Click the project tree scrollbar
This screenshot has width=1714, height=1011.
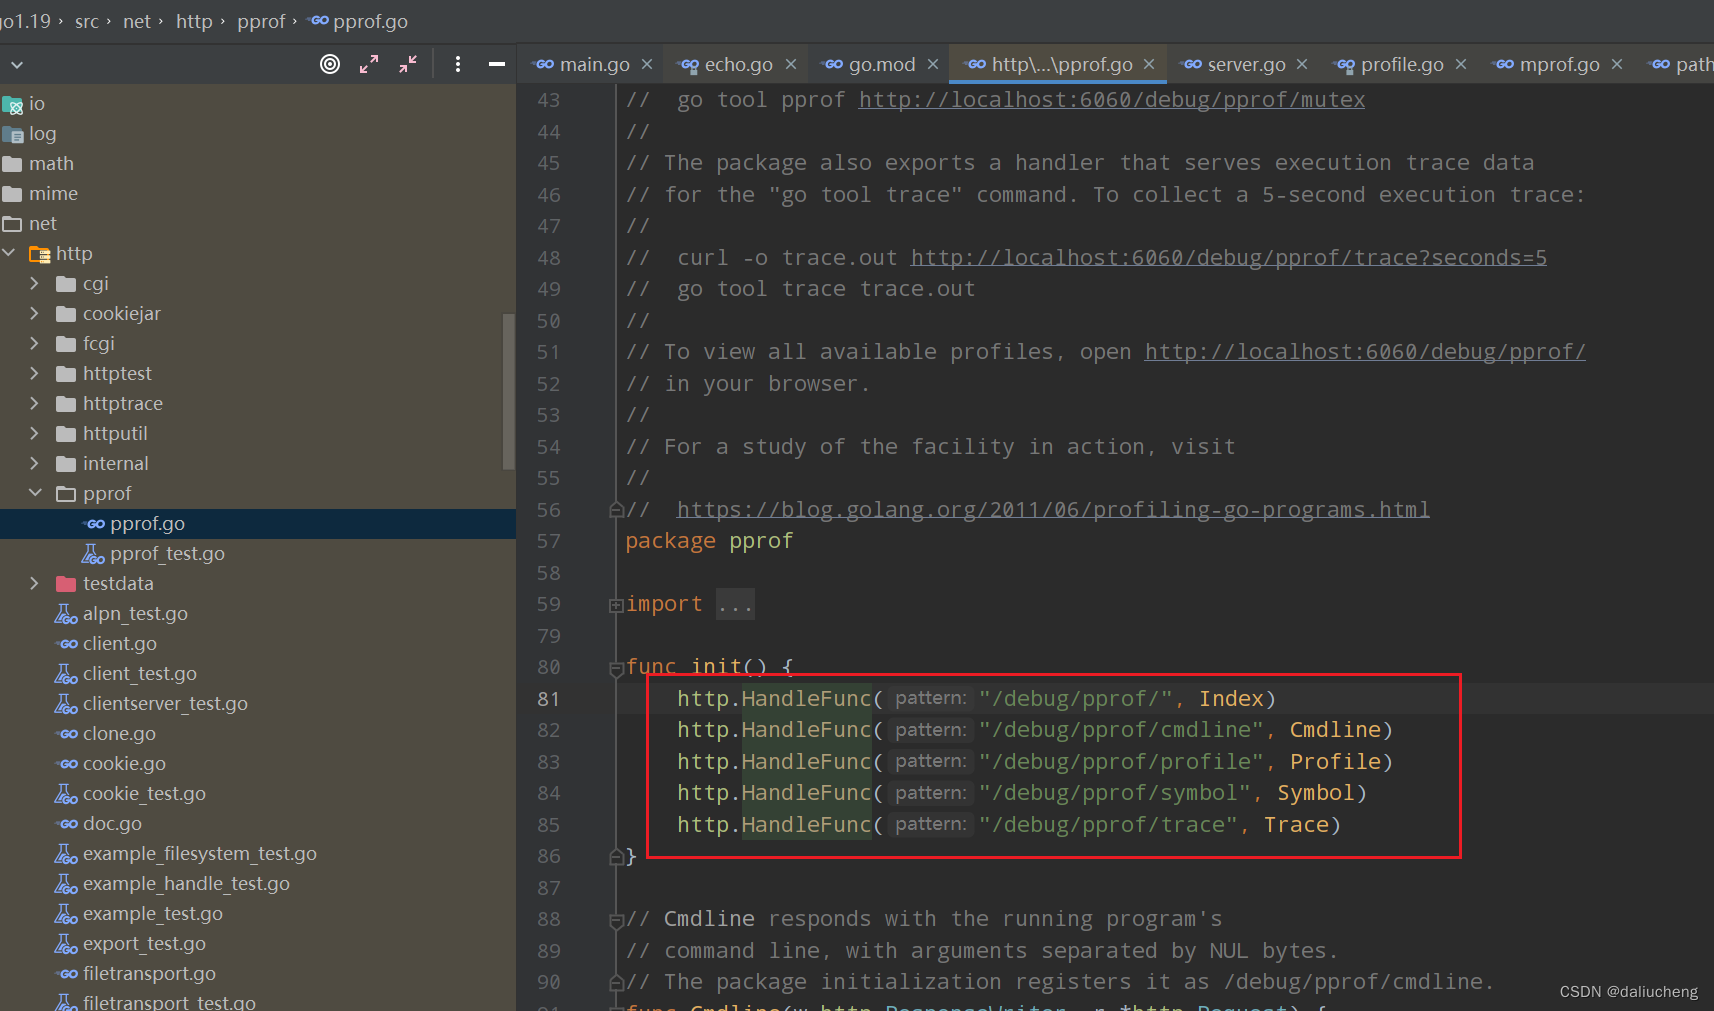tap(508, 391)
